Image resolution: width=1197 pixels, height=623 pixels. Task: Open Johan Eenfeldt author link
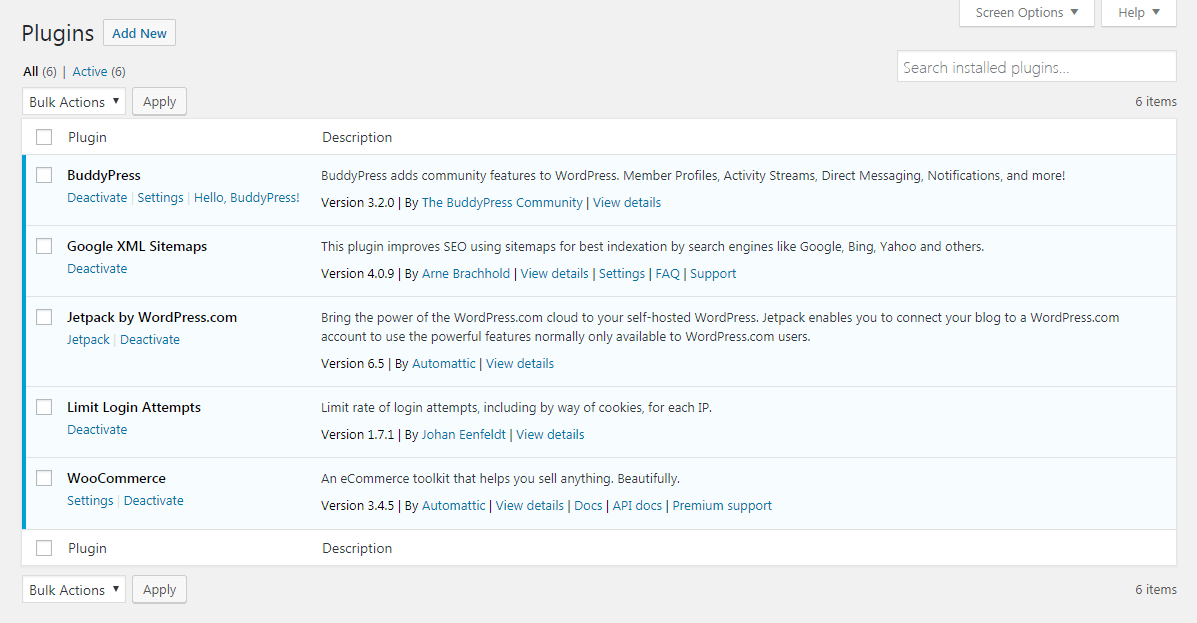463,434
